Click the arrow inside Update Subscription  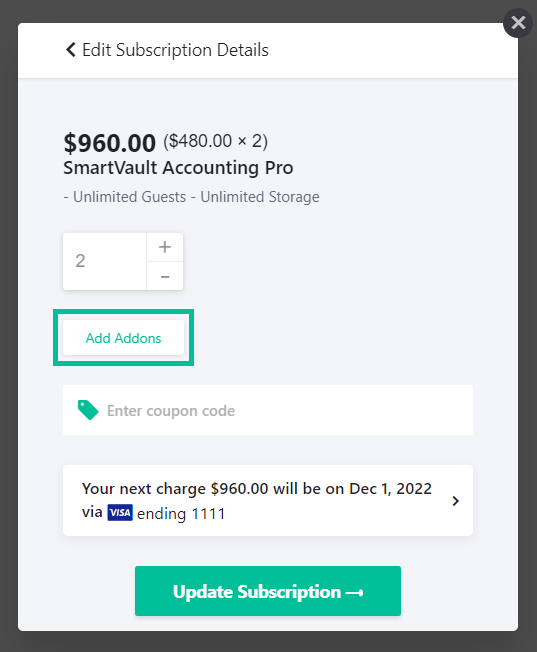point(354,593)
